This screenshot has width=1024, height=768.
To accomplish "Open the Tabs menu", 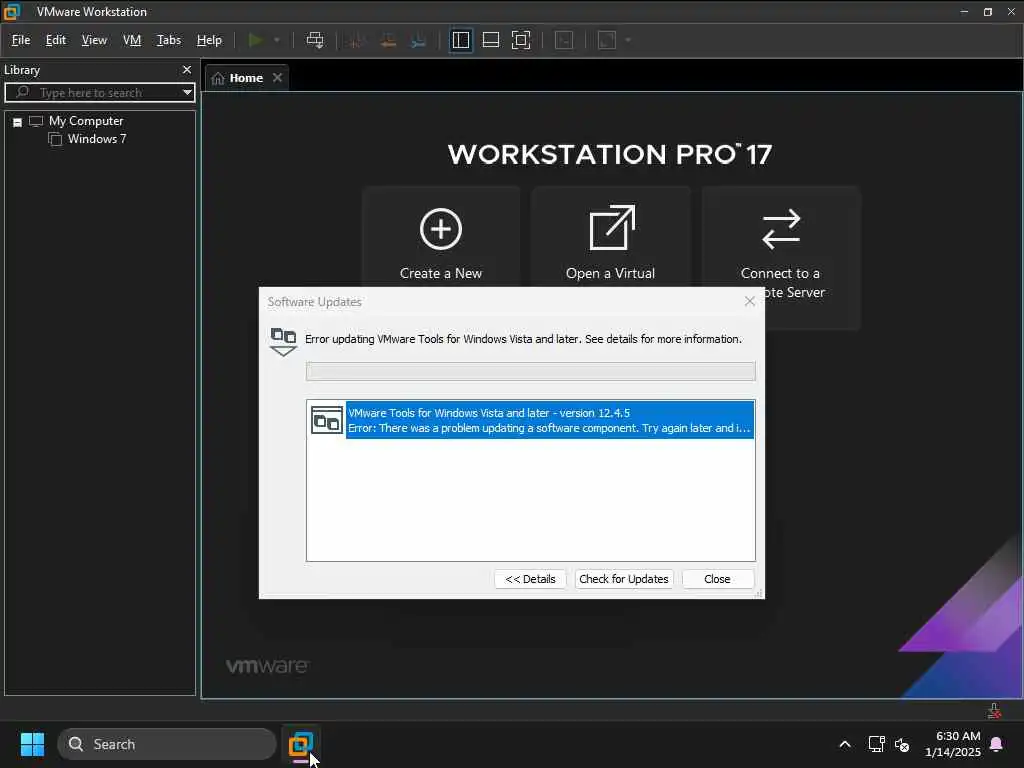I will click(168, 40).
